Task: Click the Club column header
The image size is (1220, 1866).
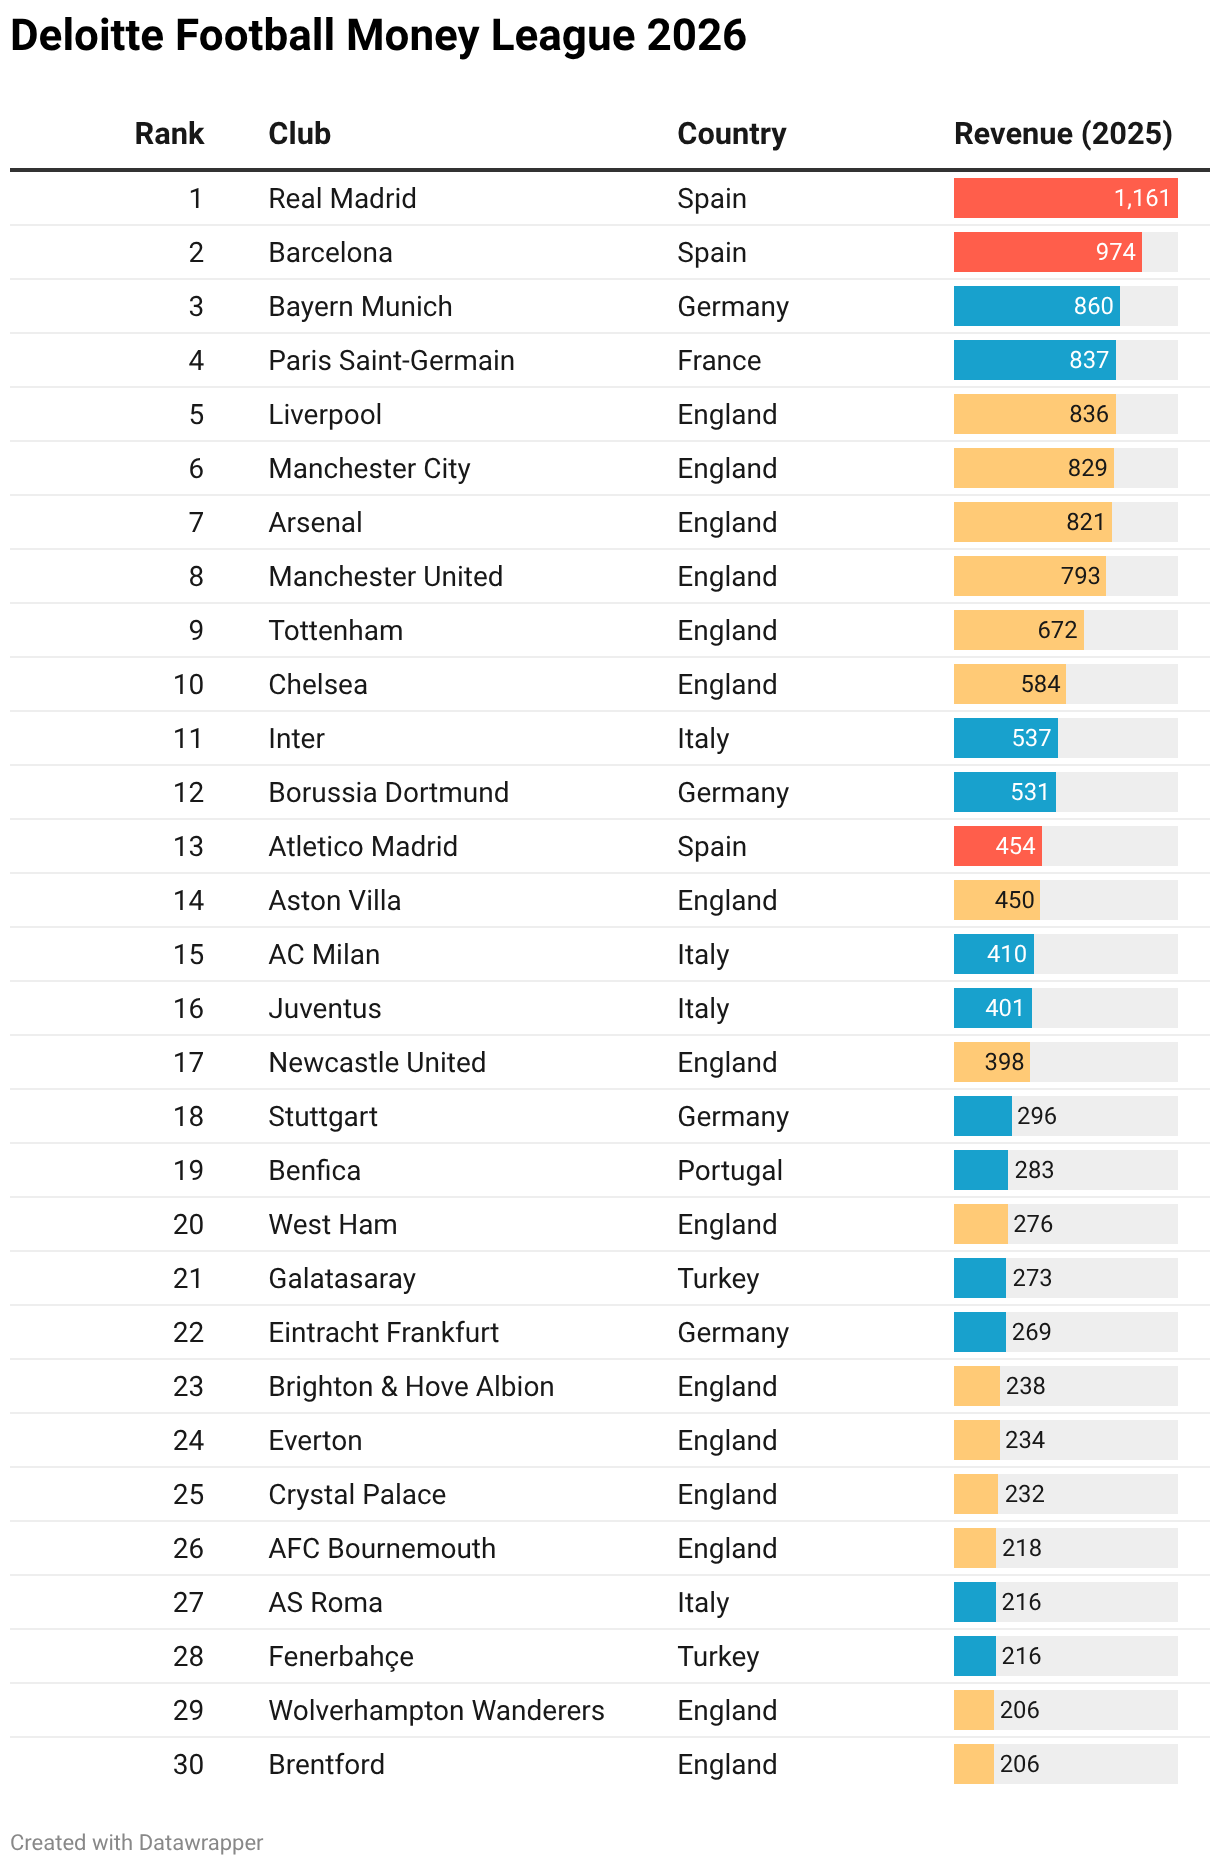Action: click(299, 134)
